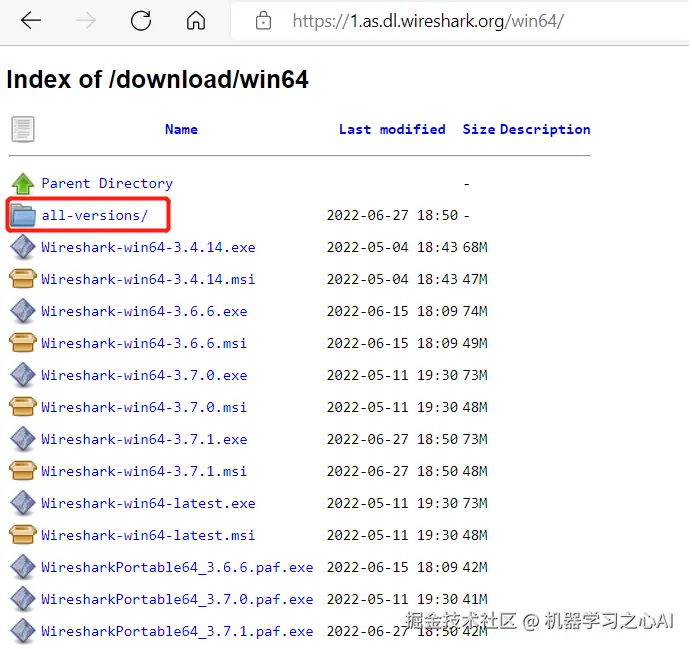Sort listing by Last modified column
Screen dimensions: 692x649
[392, 129]
